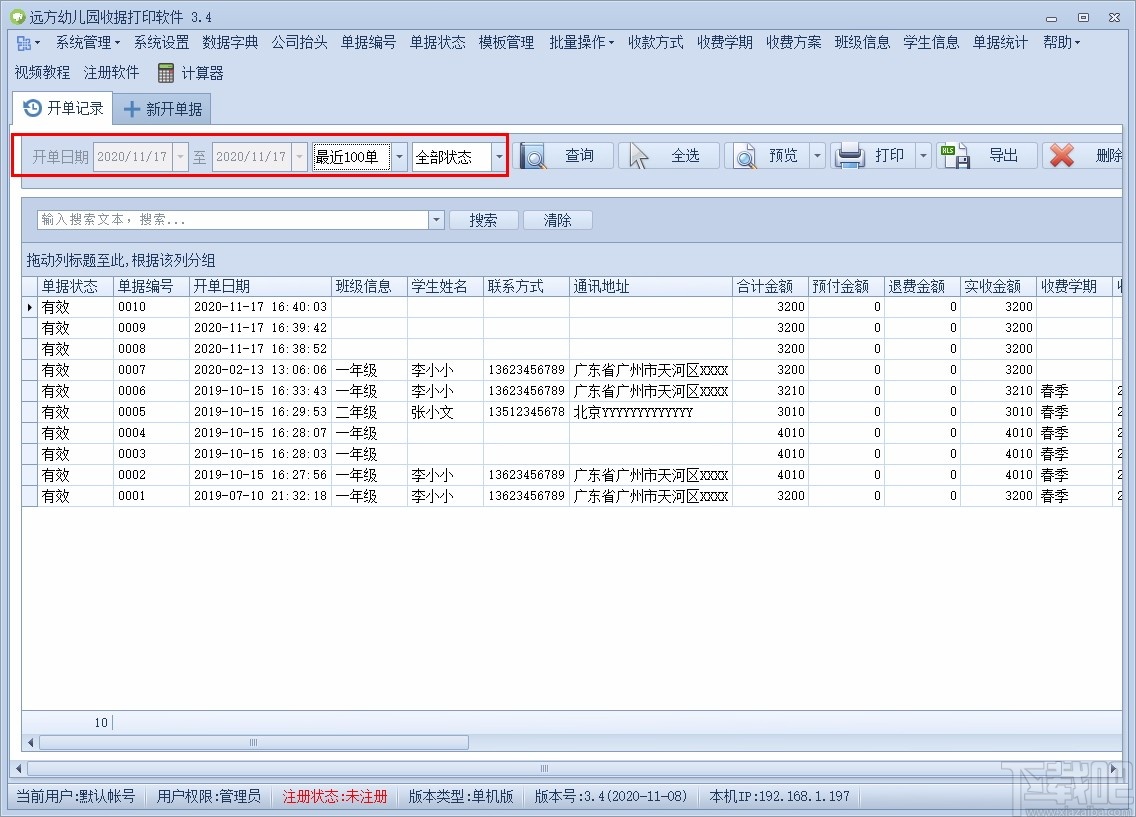
Task: Open 单据状态 menu item
Action: coord(438,43)
